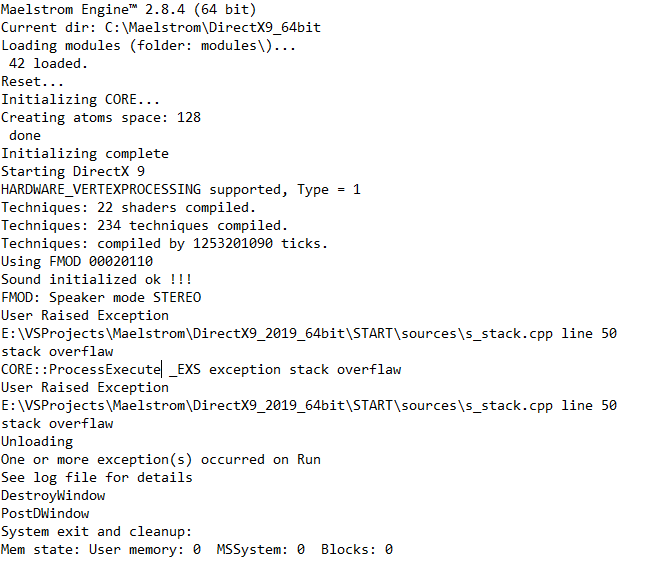Image resolution: width=648 pixels, height=578 pixels.
Task: Select the HARDWARE_VERTEXPROCESSING supported line
Action: (x=180, y=190)
